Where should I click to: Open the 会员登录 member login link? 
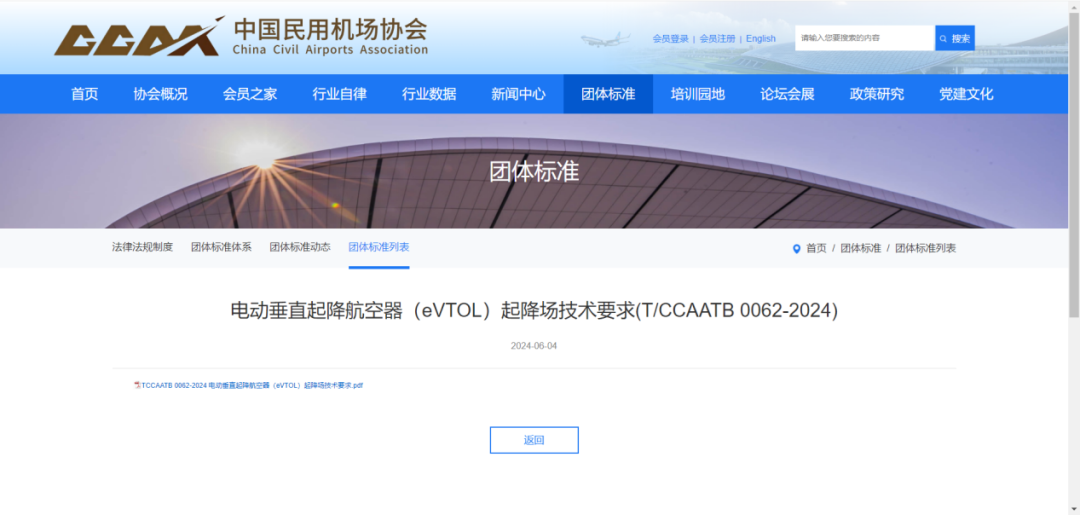pyautogui.click(x=670, y=39)
